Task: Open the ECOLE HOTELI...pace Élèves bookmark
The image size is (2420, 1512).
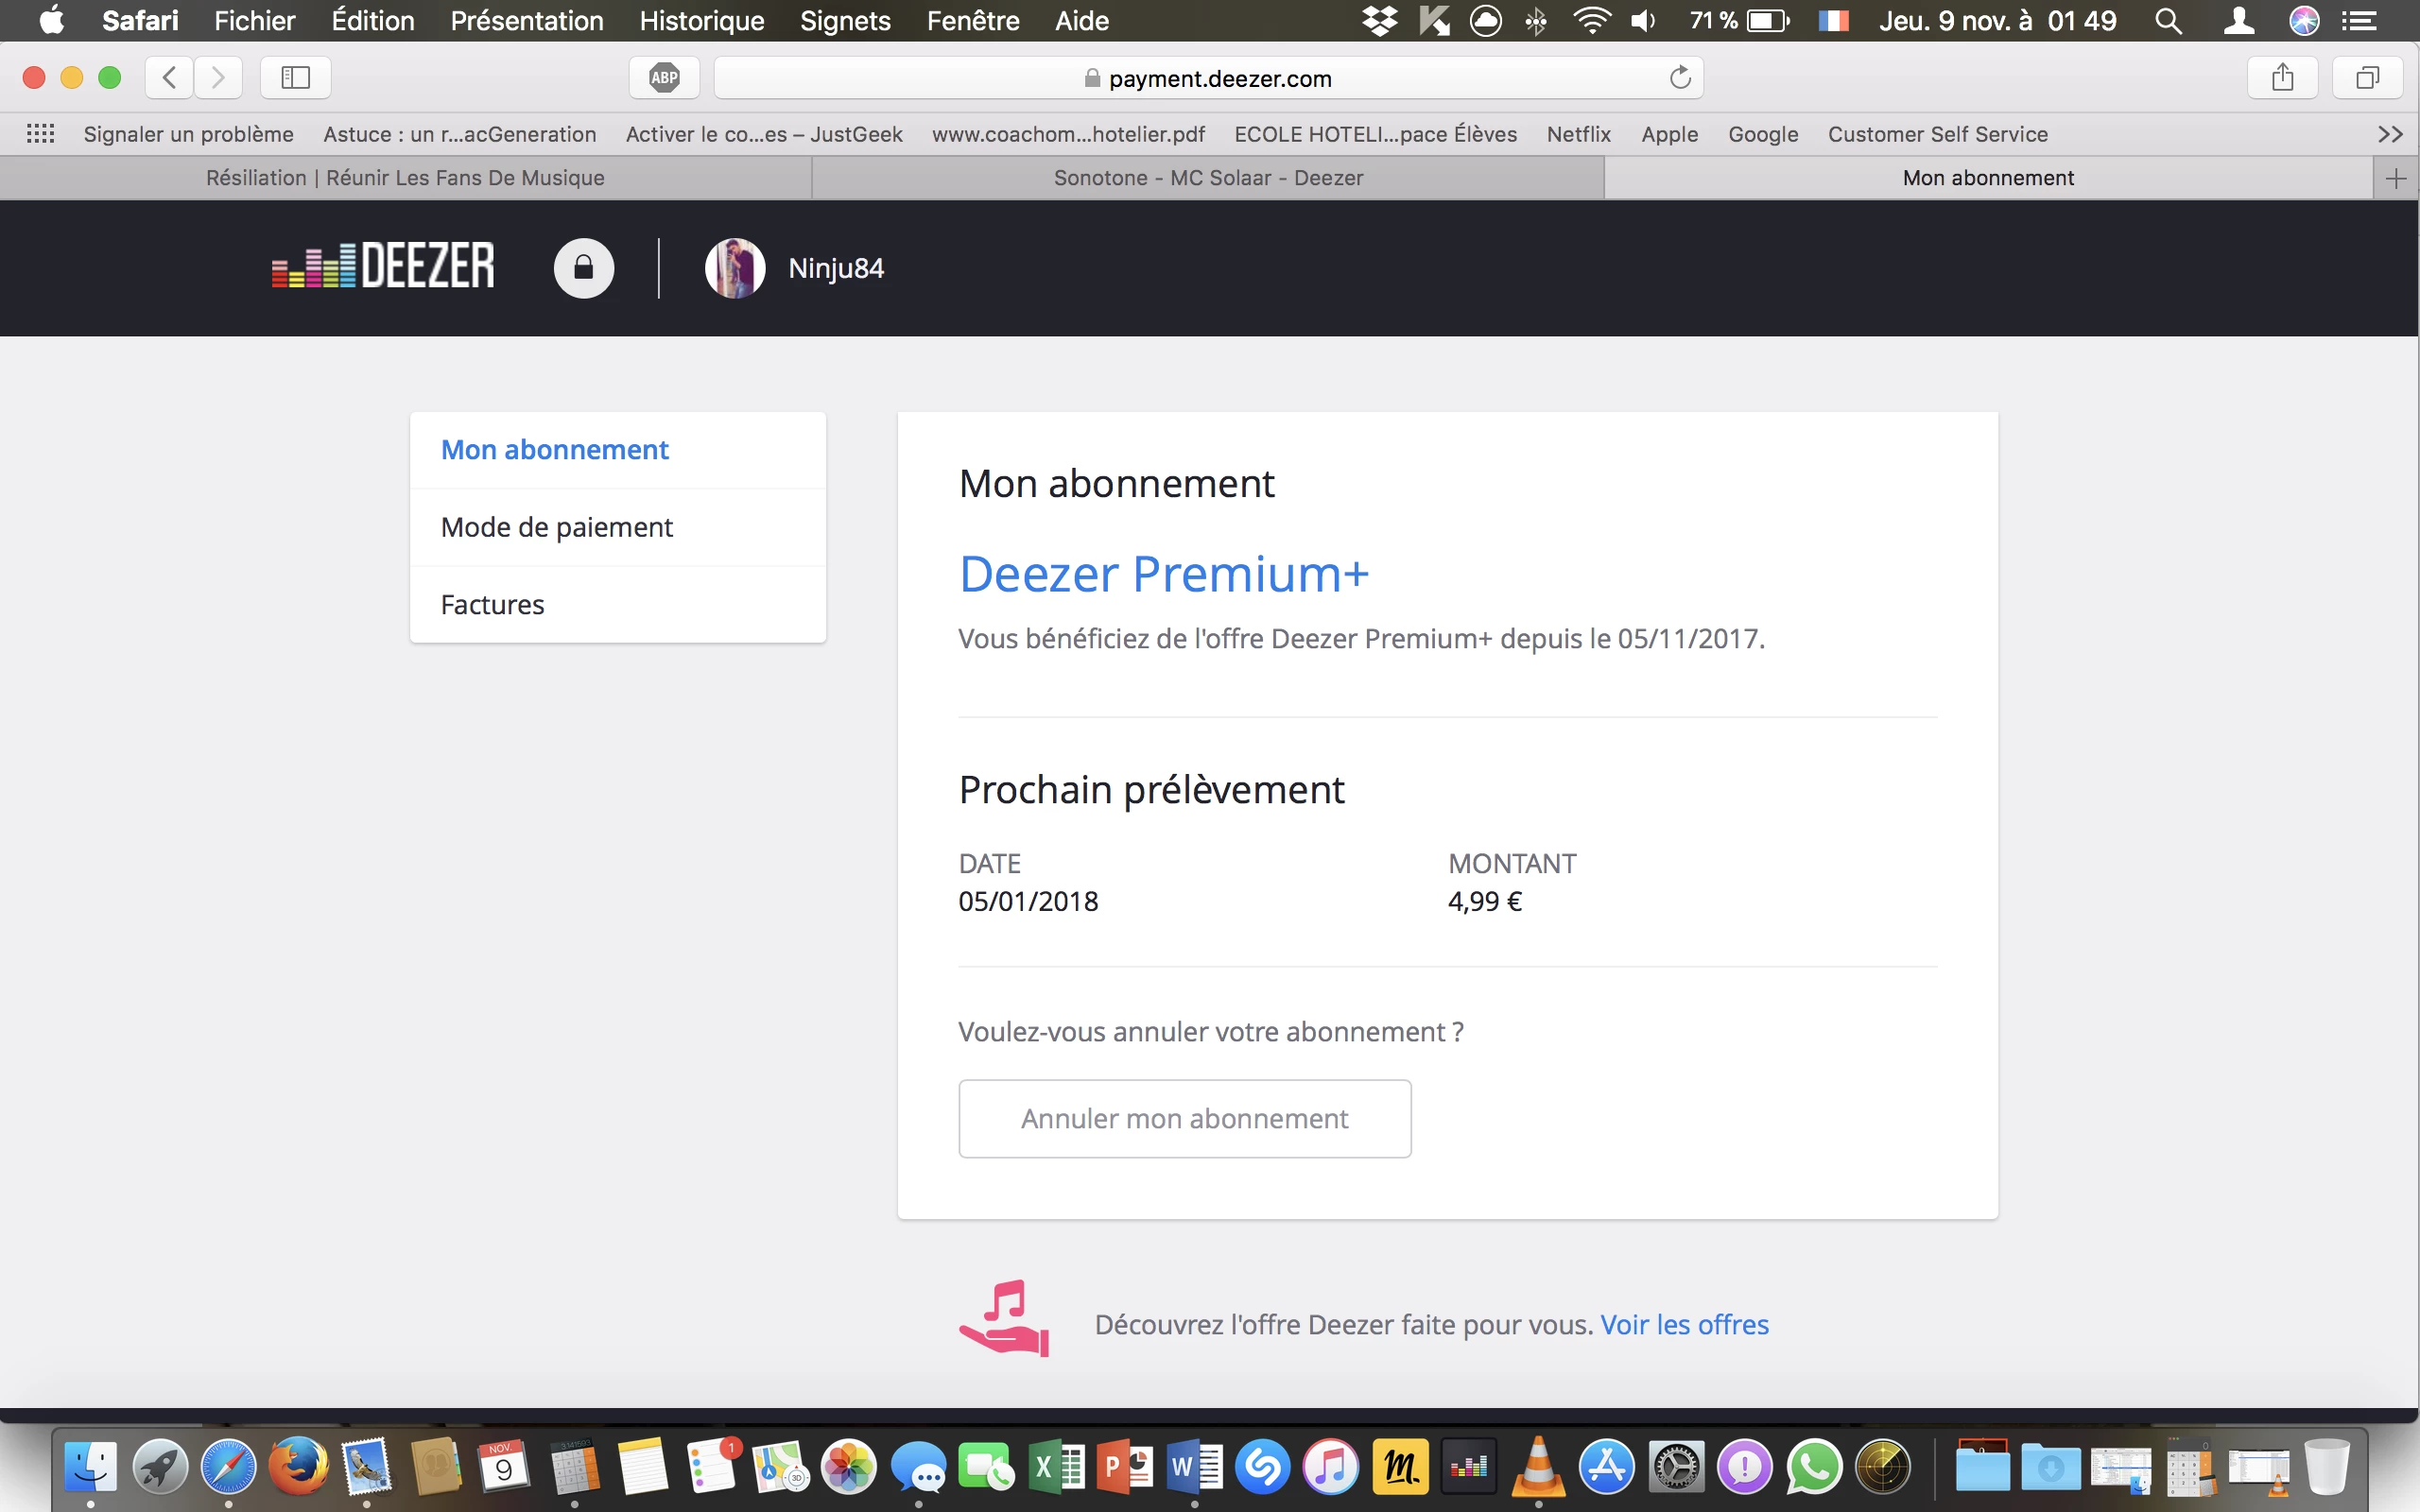Action: coord(1376,134)
